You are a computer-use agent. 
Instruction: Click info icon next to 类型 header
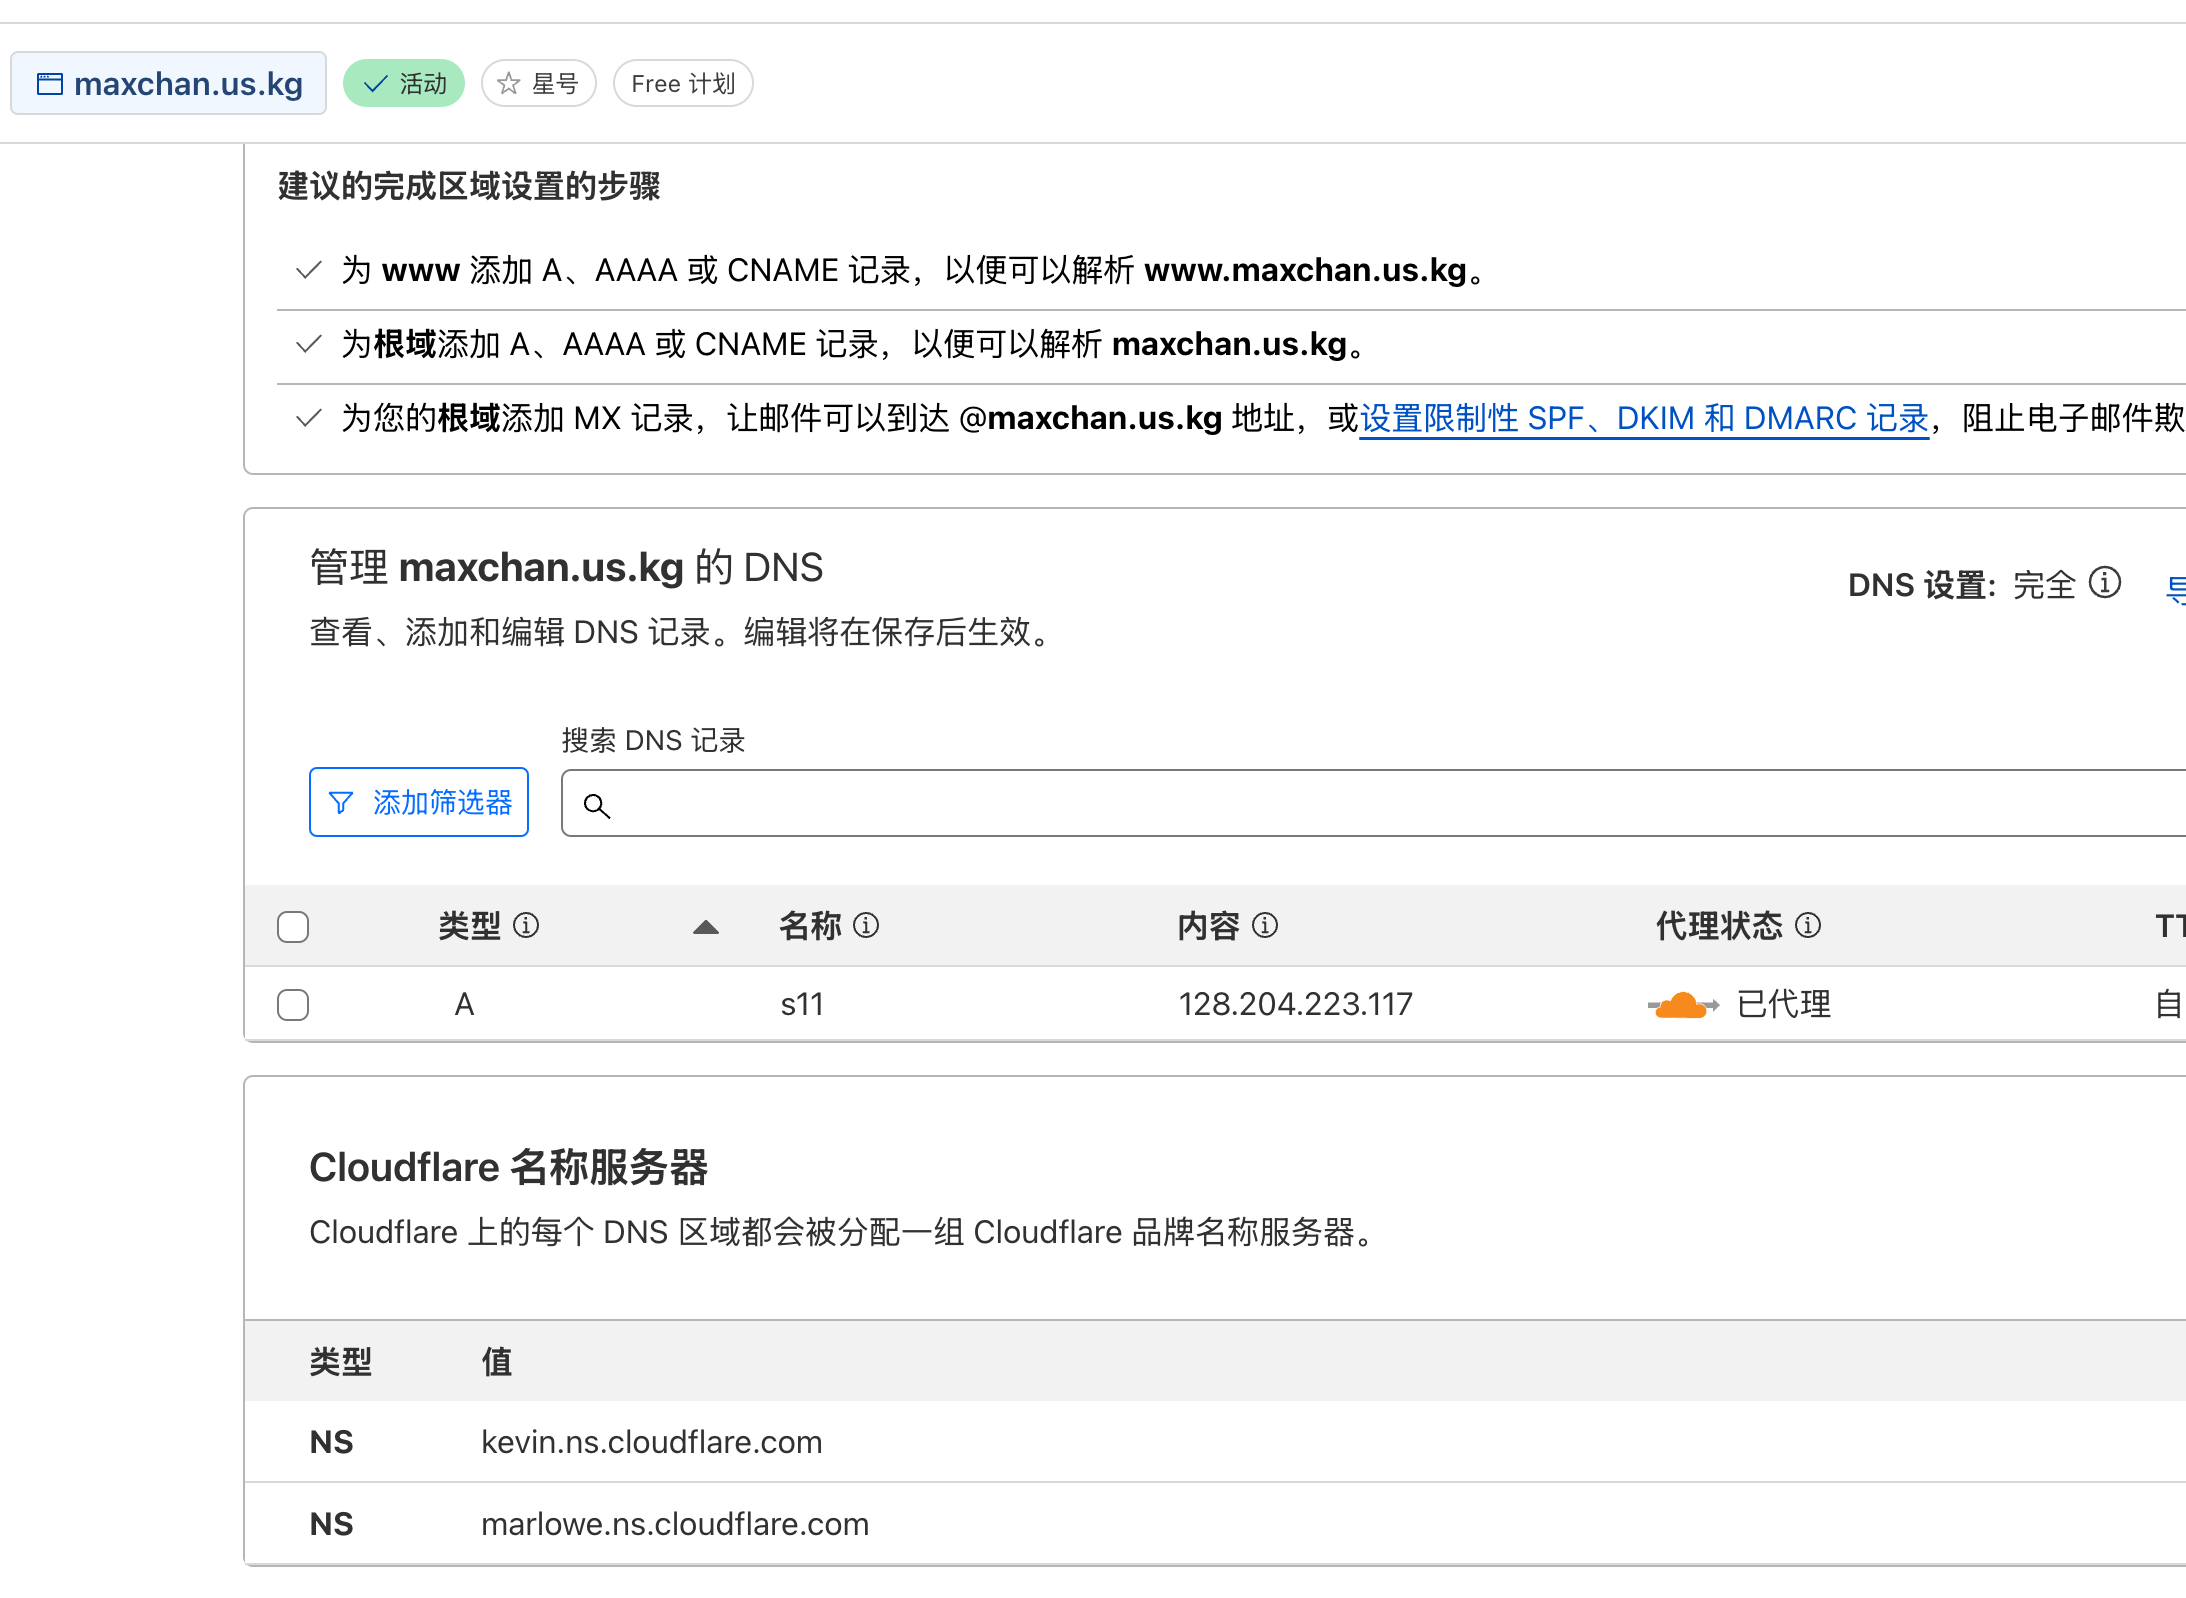[x=526, y=926]
